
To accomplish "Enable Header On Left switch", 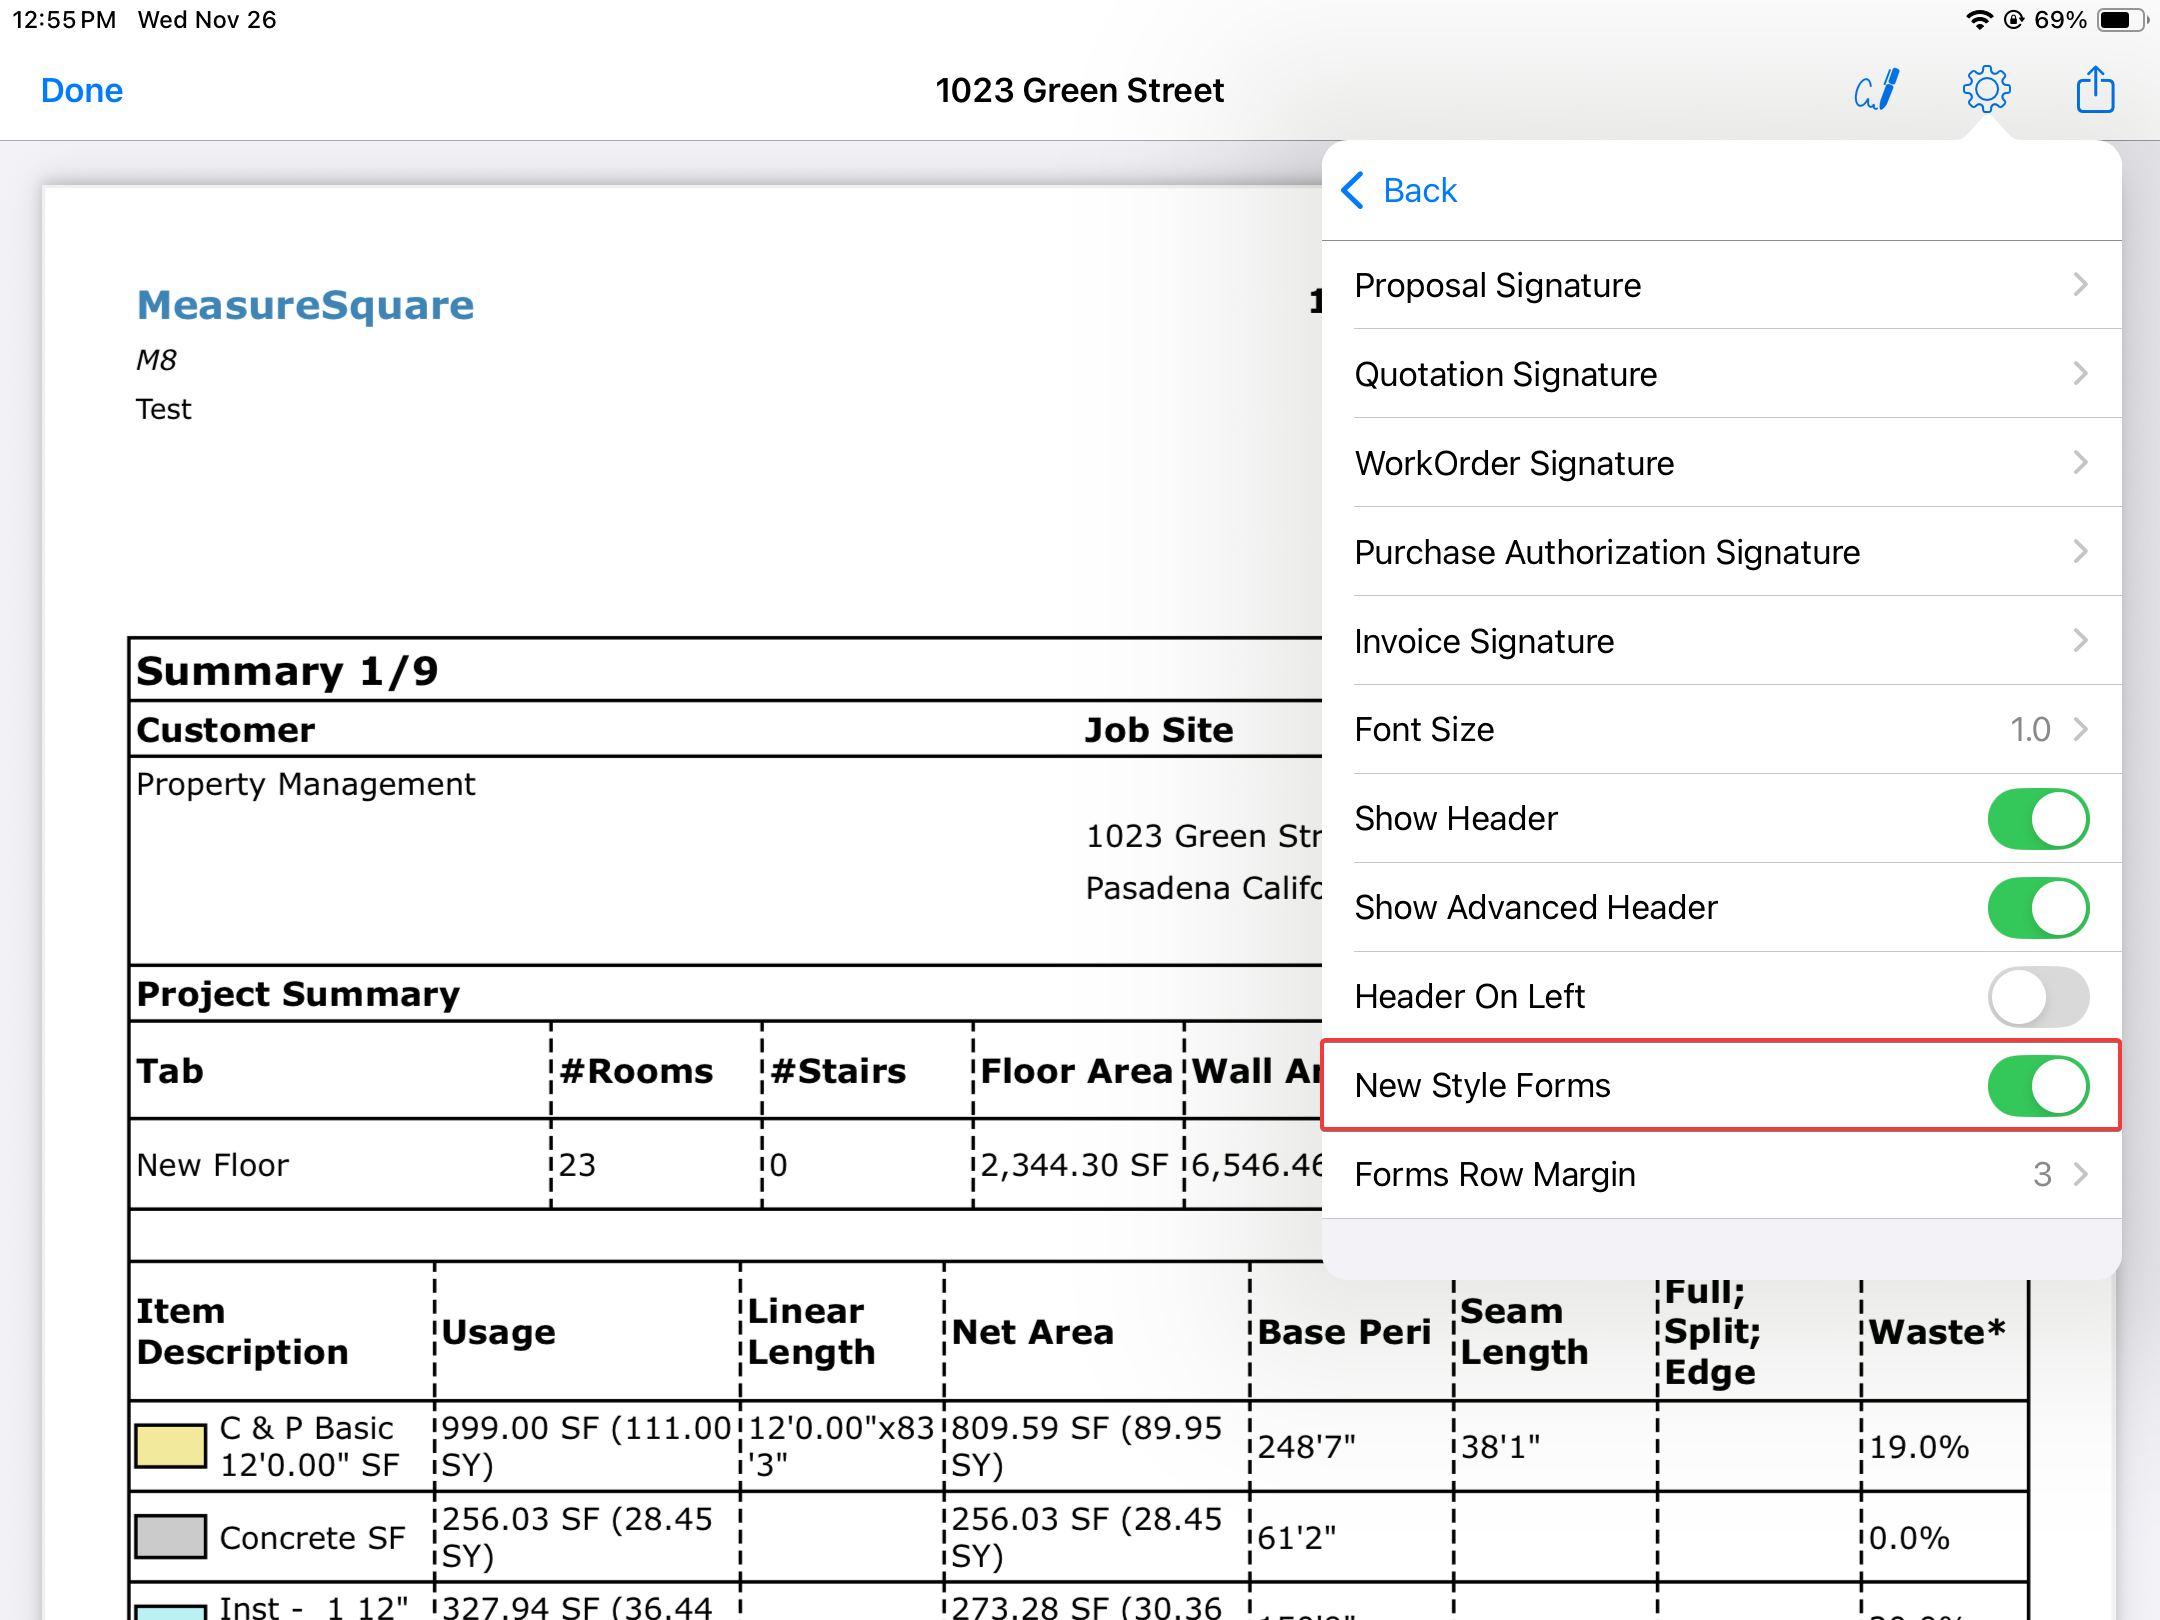I will point(2037,997).
